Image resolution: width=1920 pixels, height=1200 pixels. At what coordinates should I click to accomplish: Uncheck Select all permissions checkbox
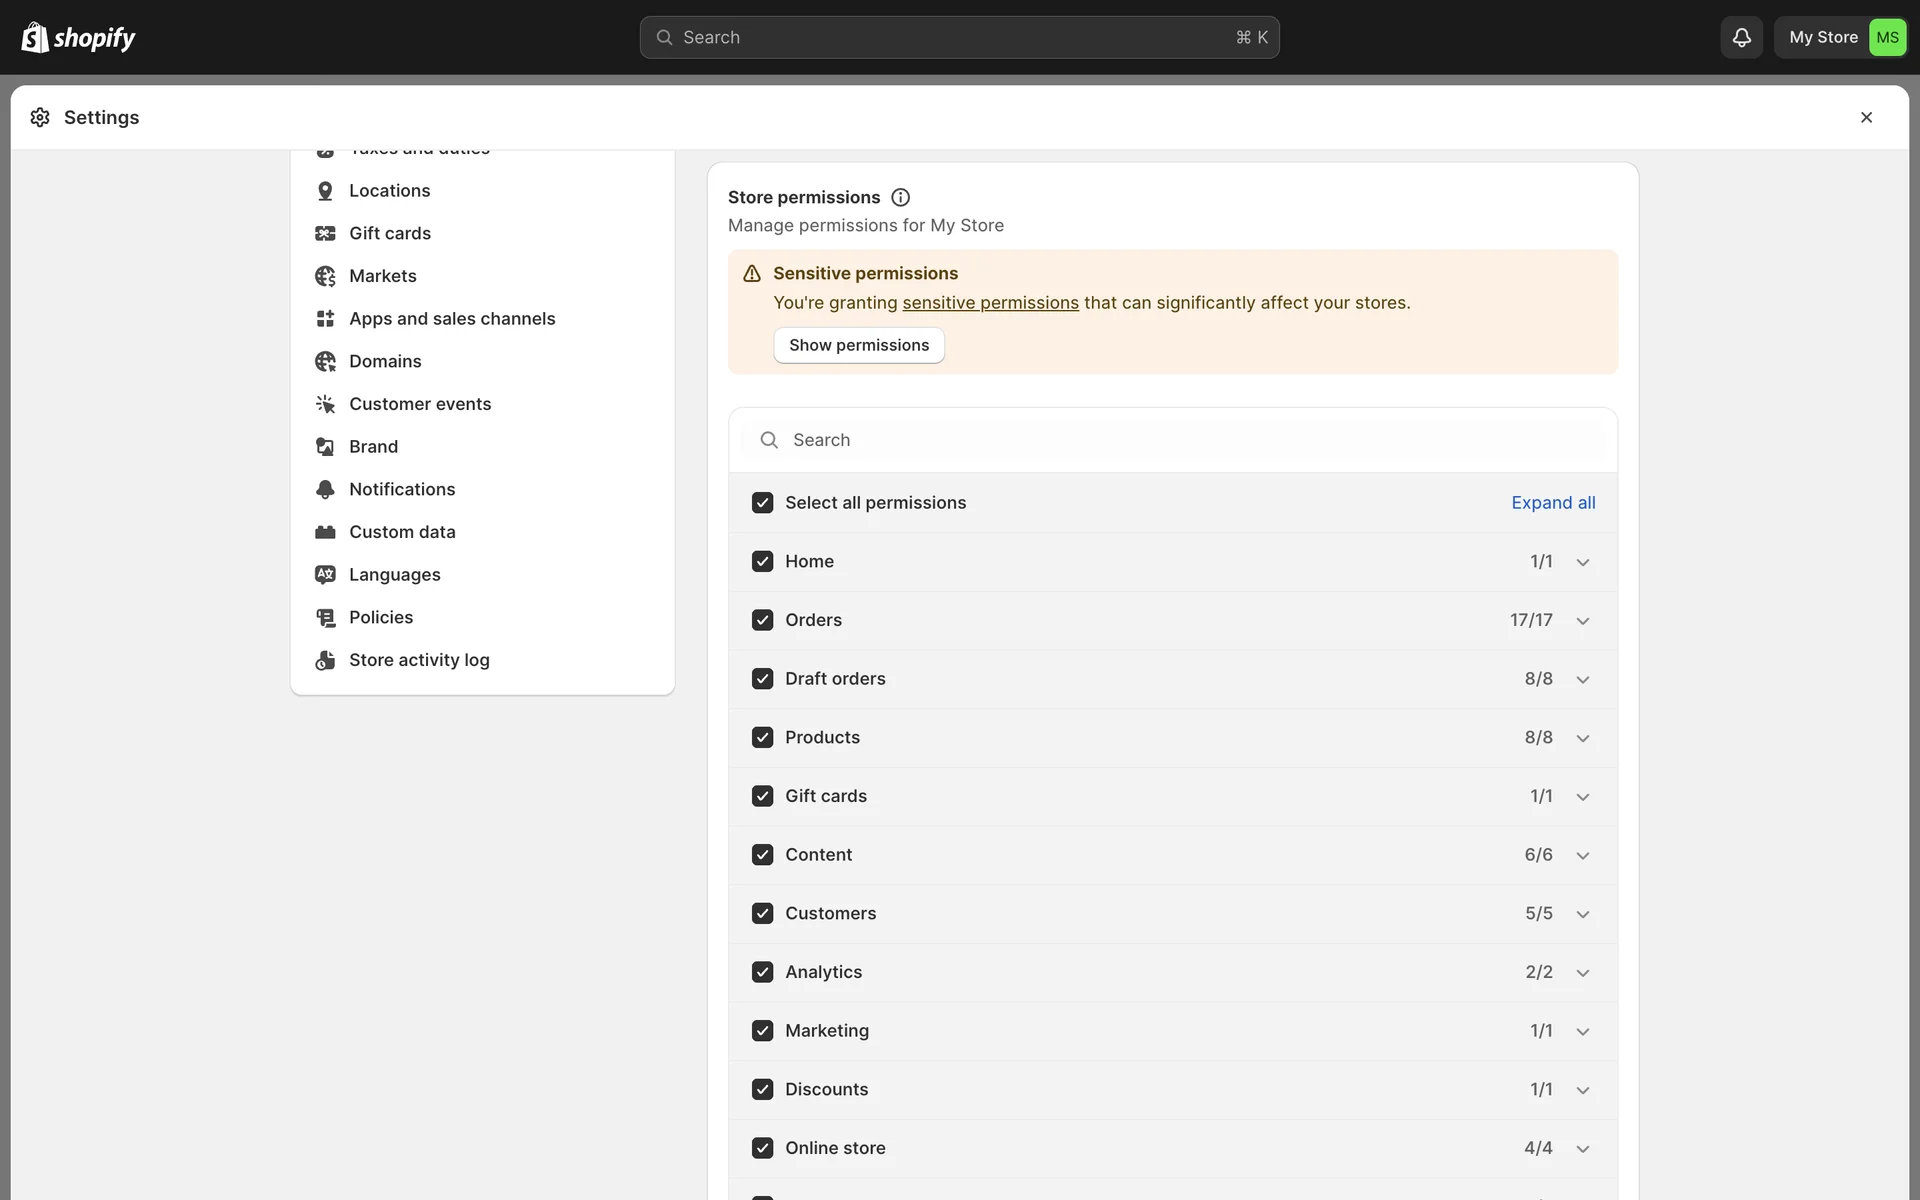[762, 503]
